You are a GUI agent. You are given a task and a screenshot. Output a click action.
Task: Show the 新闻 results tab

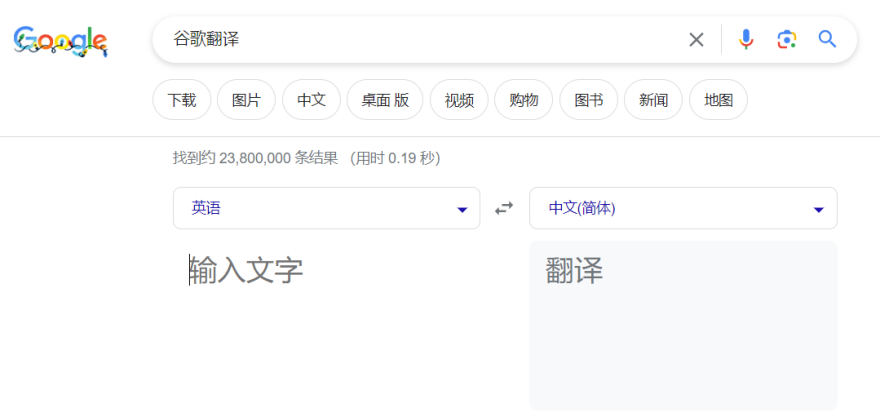pos(653,100)
